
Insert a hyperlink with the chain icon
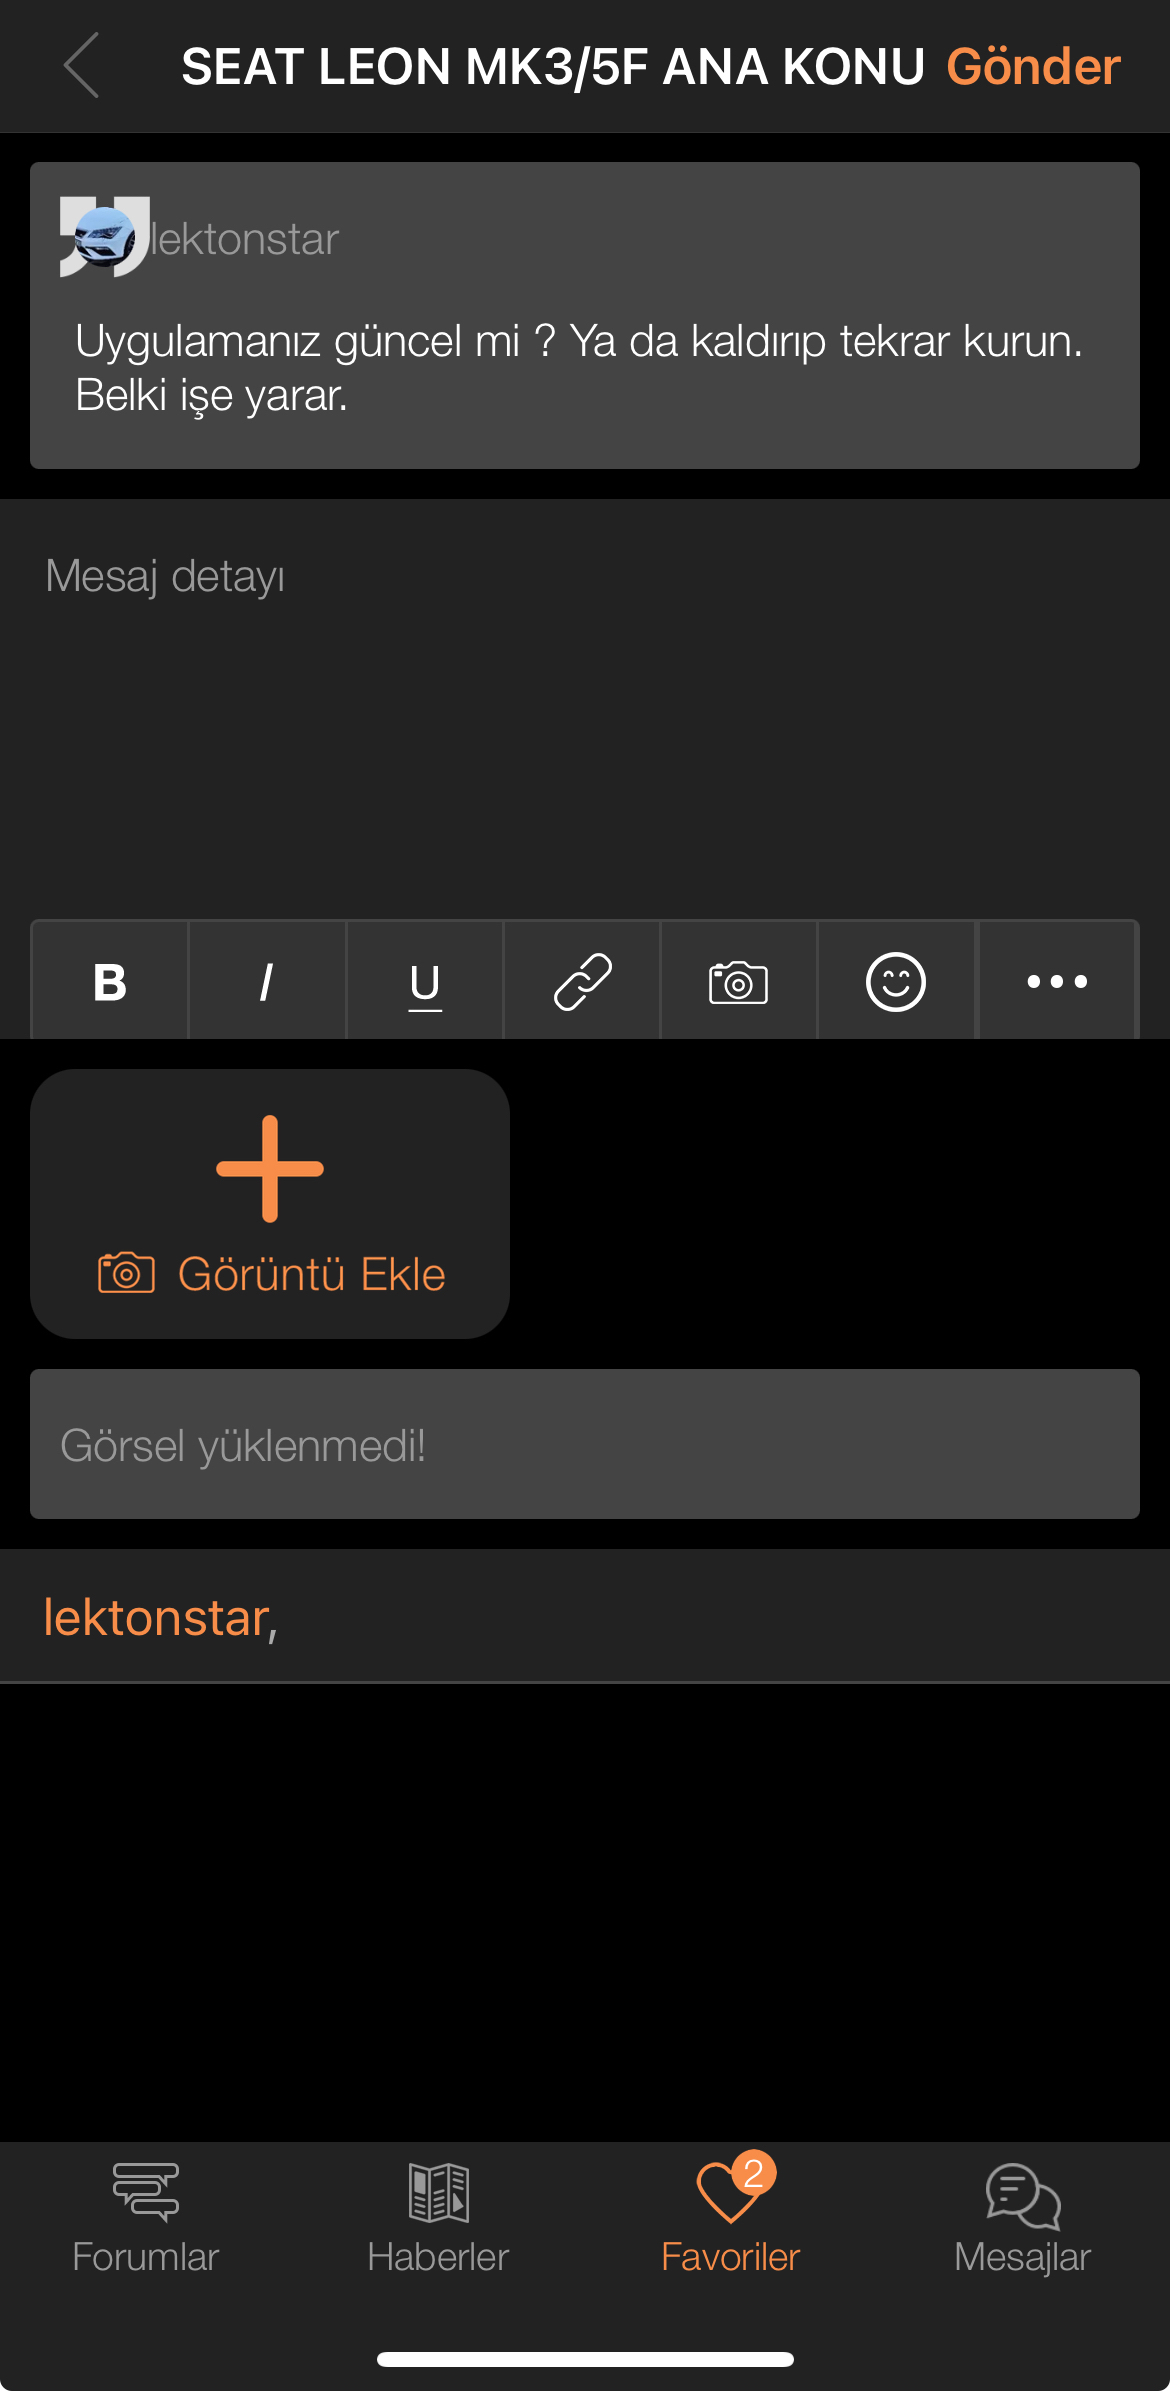coord(582,981)
